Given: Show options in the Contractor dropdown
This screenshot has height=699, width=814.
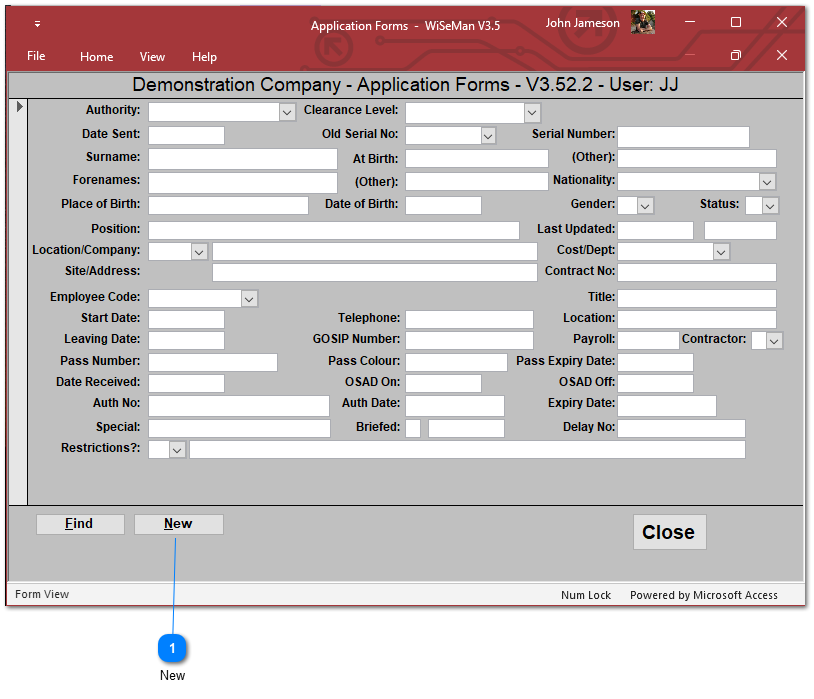Looking at the screenshot, I should [774, 341].
